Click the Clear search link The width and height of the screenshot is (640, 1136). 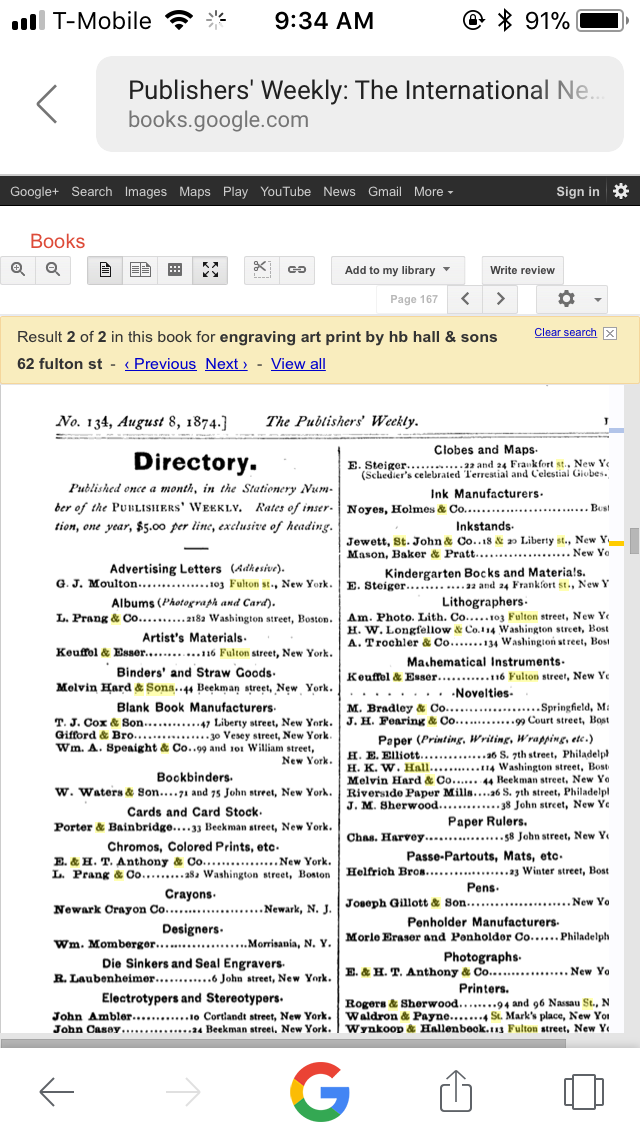point(565,333)
